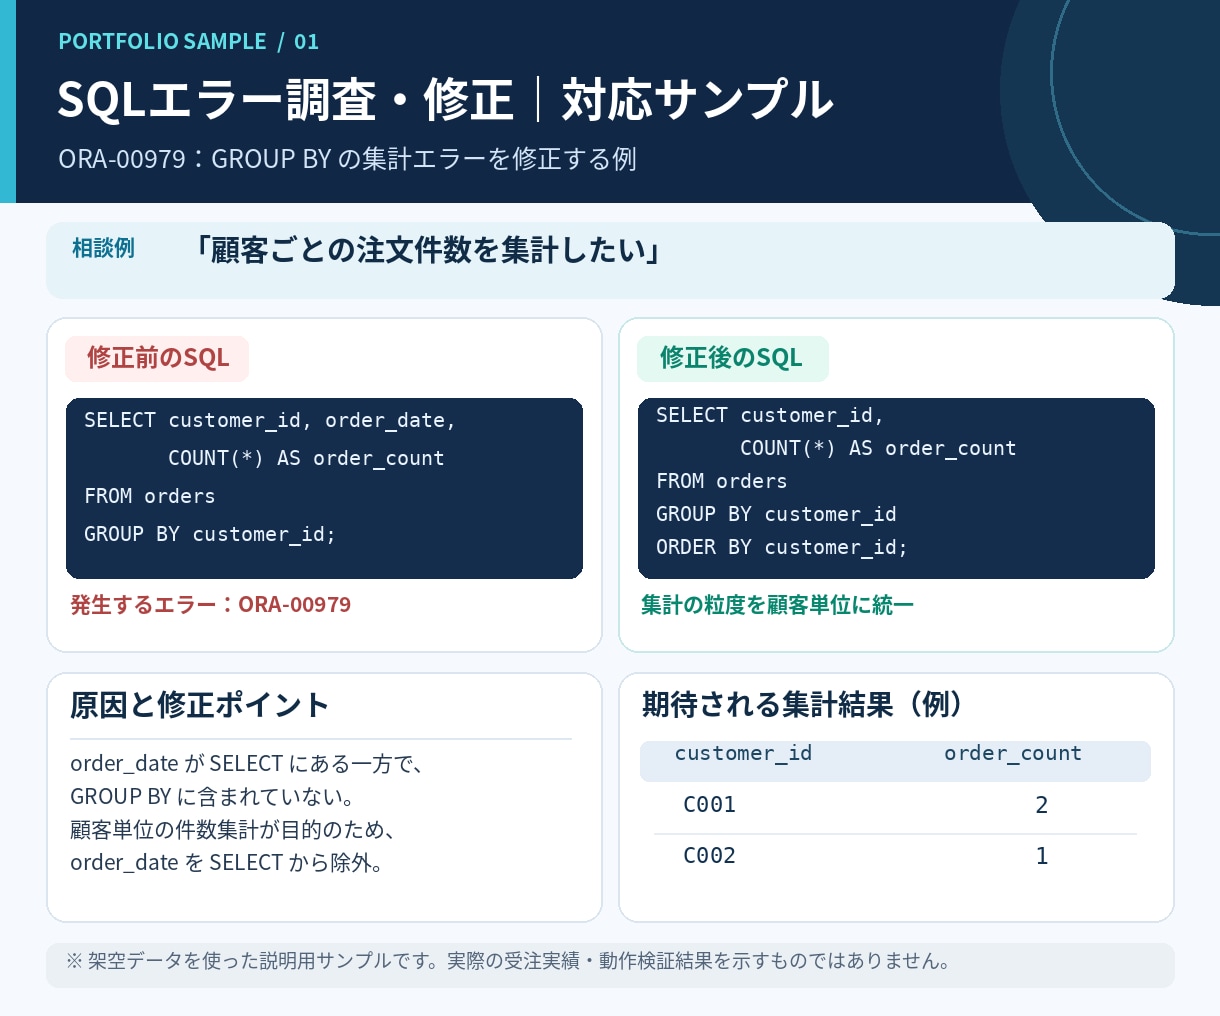Viewport: 1220px width, 1016px height.
Task: Click the 集計の粒度を顧客単位に統一 caption
Action: point(777,605)
